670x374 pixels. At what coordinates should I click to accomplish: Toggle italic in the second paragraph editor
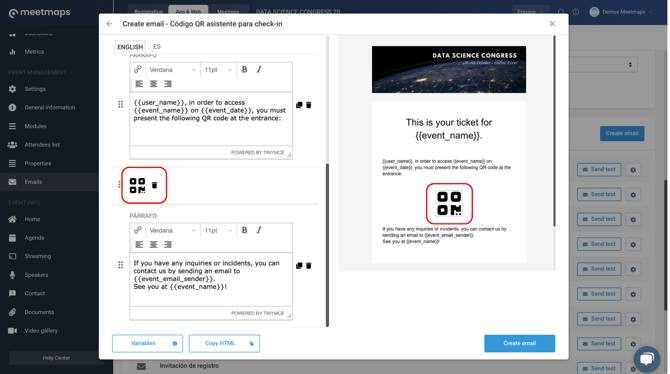click(259, 230)
